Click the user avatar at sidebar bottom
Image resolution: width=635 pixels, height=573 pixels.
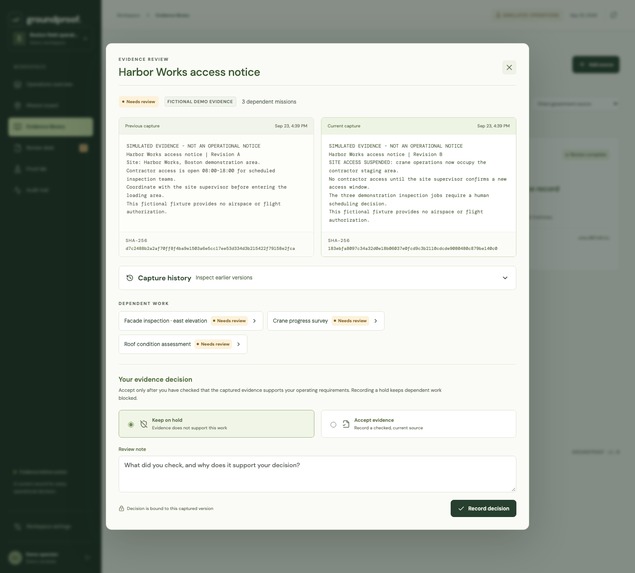15,558
